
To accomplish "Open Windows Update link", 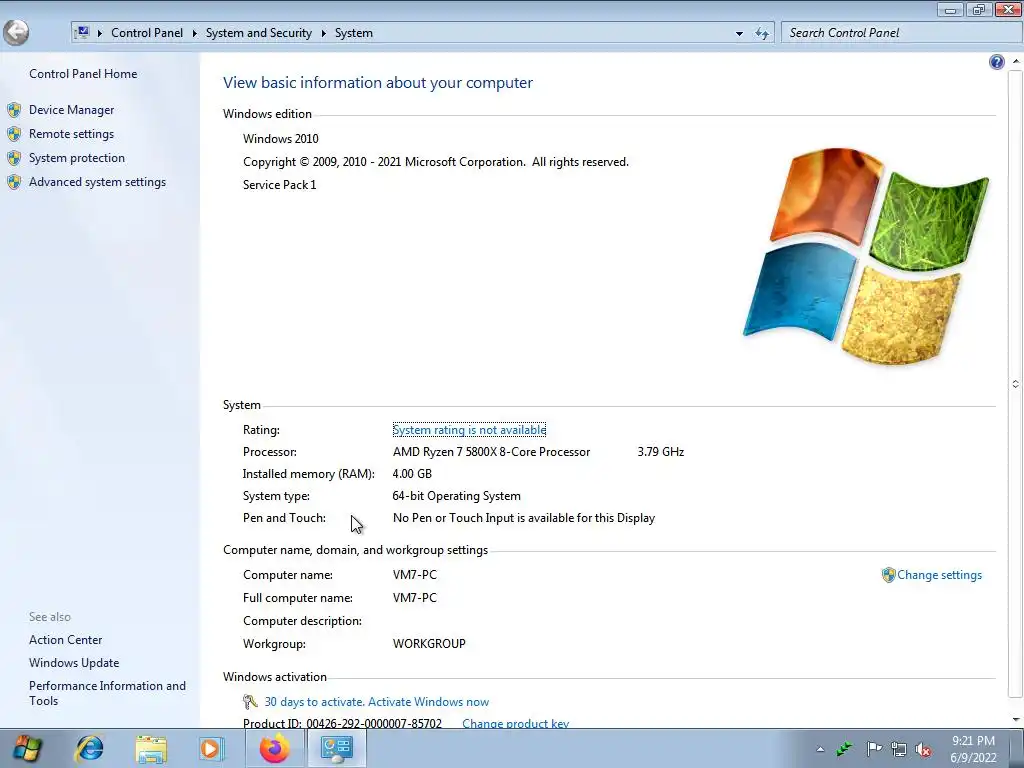I will click(x=74, y=663).
